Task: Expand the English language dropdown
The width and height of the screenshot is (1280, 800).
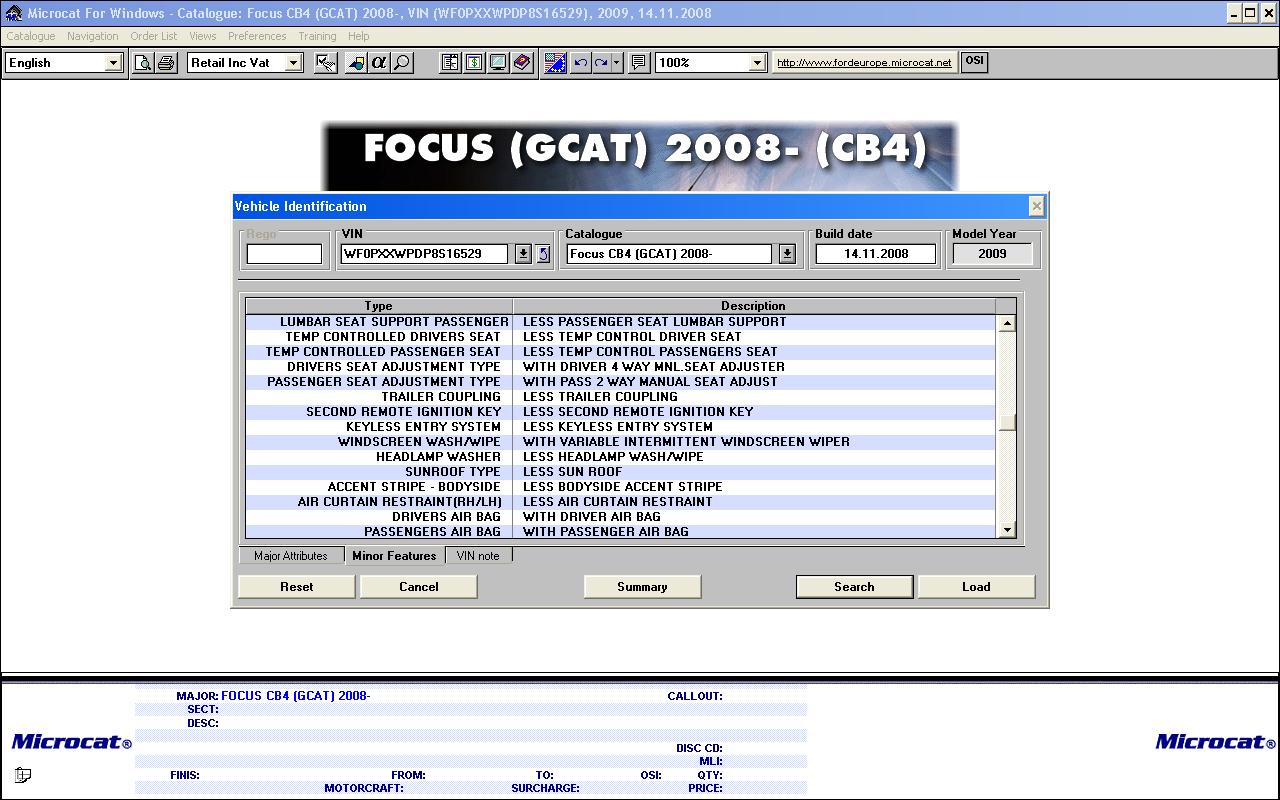Action: (x=113, y=63)
